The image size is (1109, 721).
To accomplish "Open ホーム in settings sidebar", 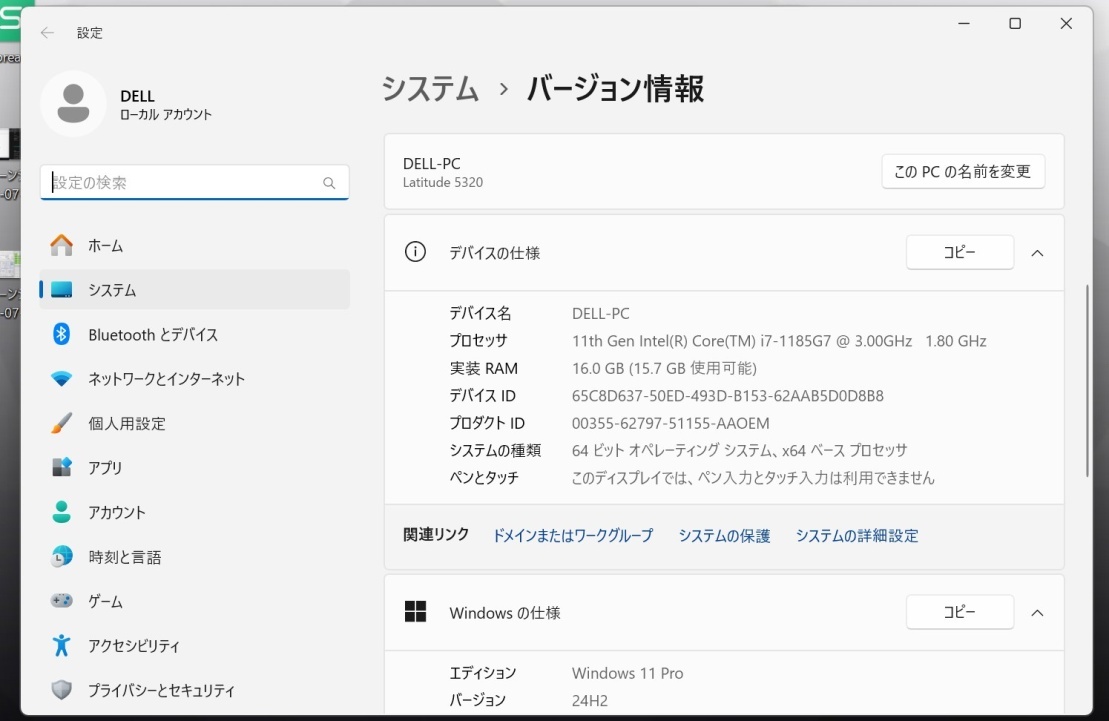I will [x=194, y=246].
